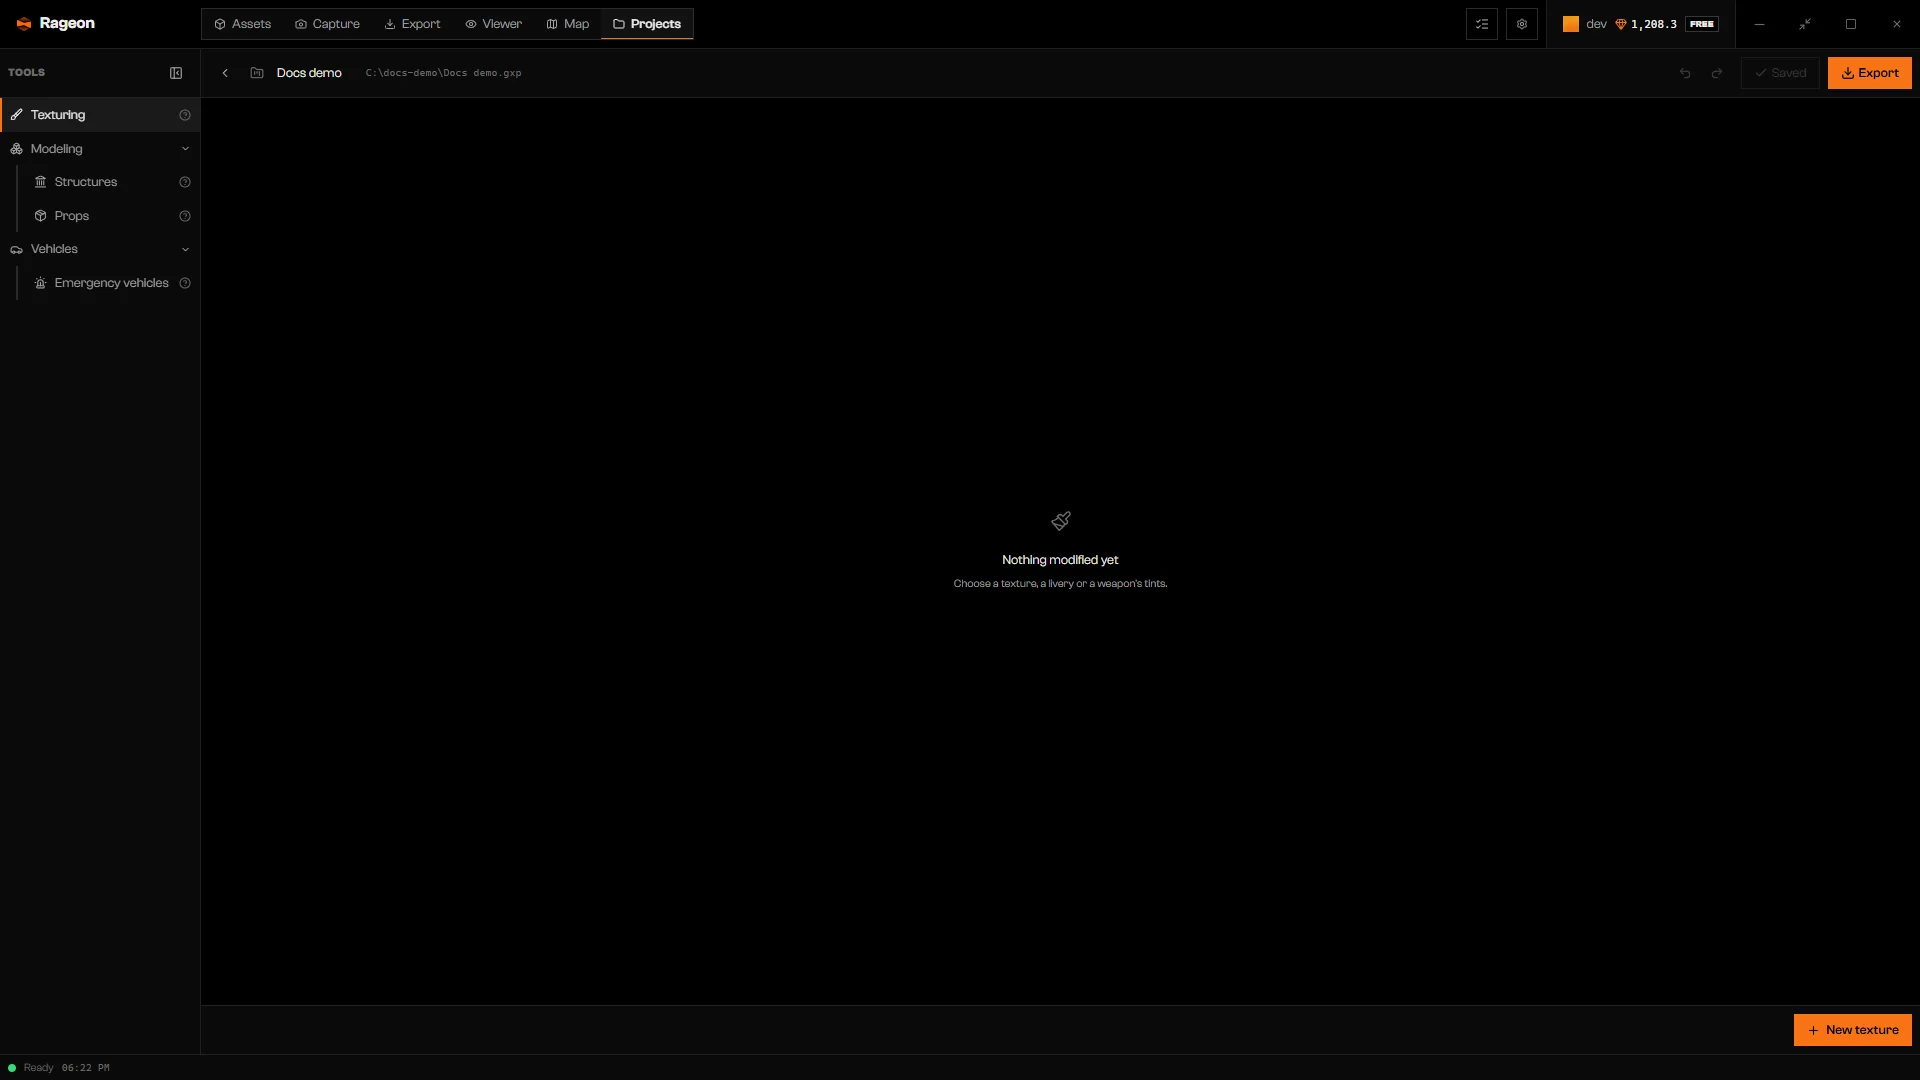Go back with the left chevron
1920x1080 pixels.
(x=225, y=73)
